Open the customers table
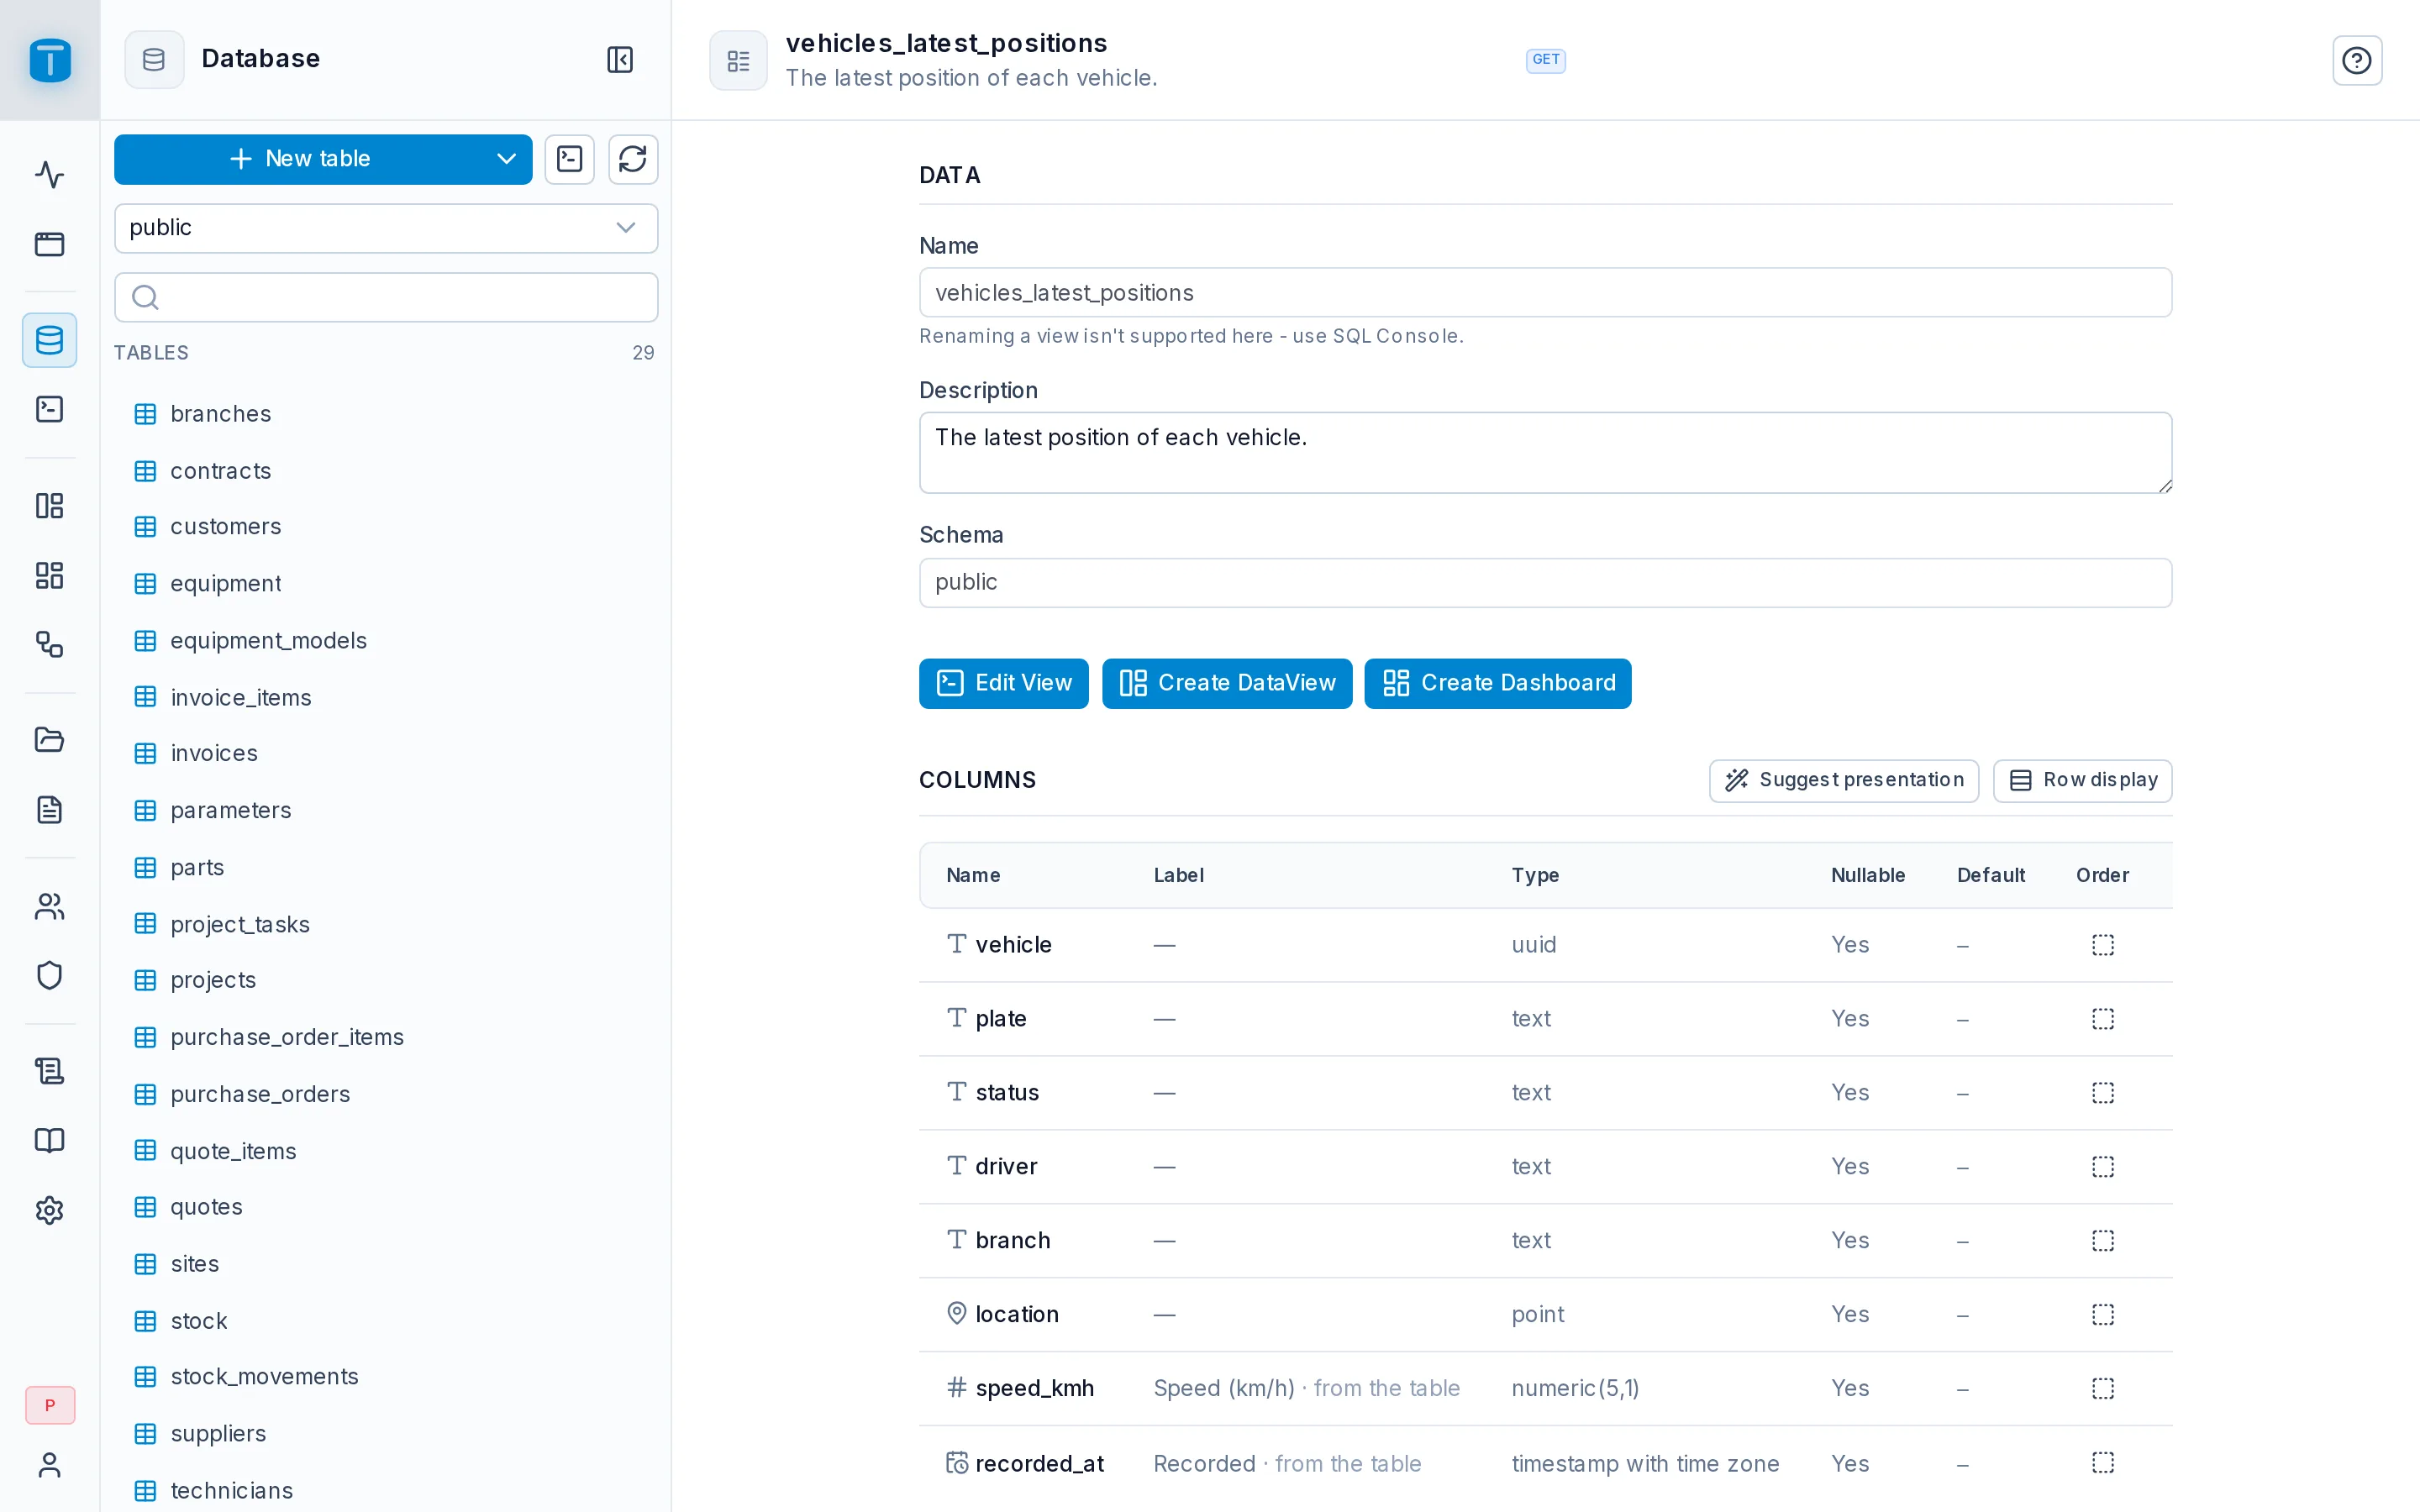This screenshot has width=2420, height=1512. point(386,527)
